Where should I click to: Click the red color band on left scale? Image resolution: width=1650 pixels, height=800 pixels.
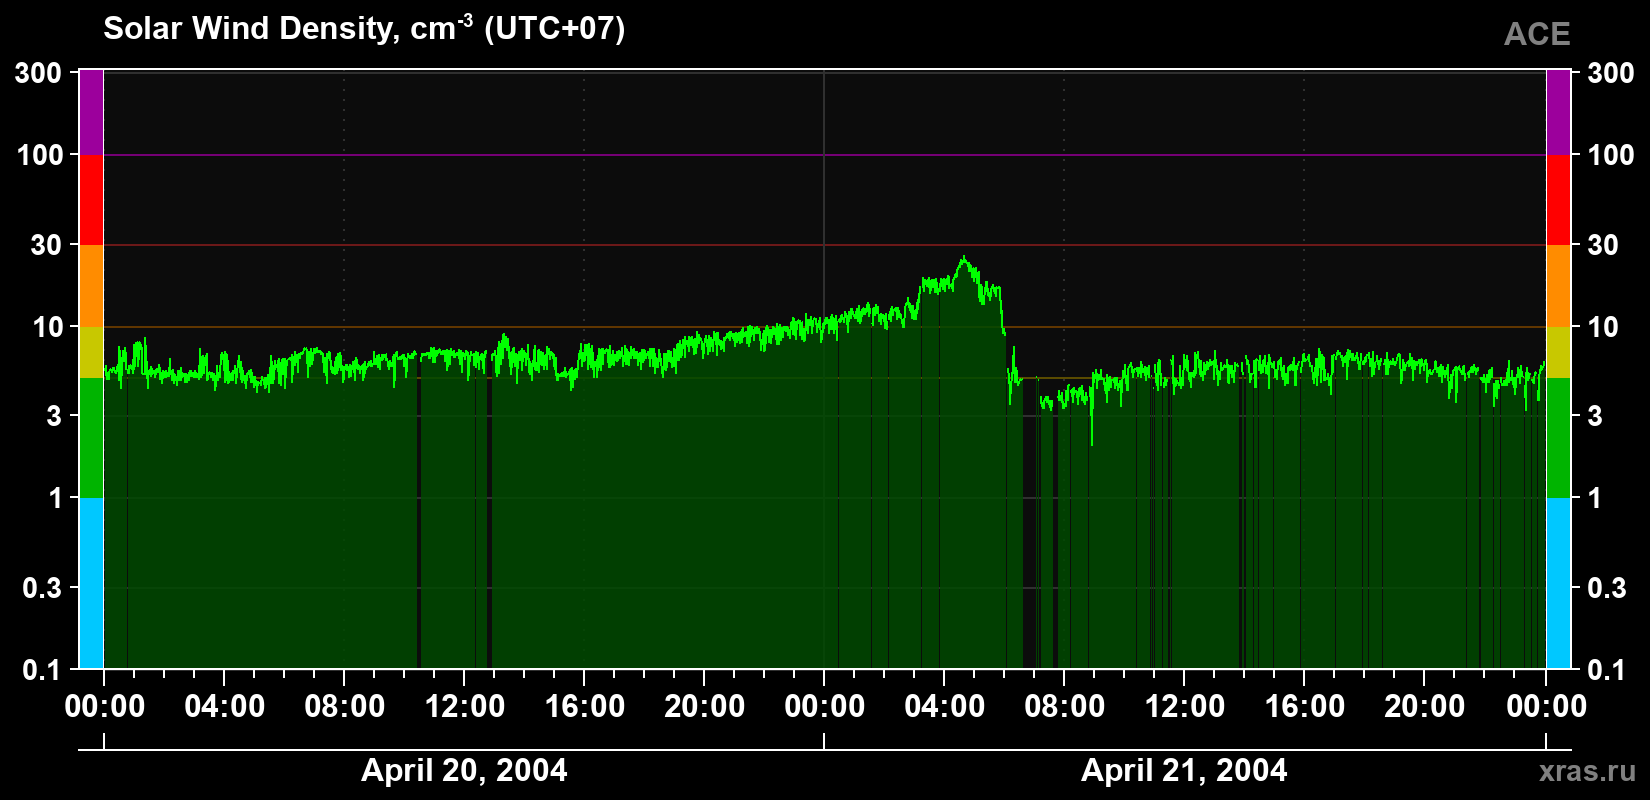point(91,200)
